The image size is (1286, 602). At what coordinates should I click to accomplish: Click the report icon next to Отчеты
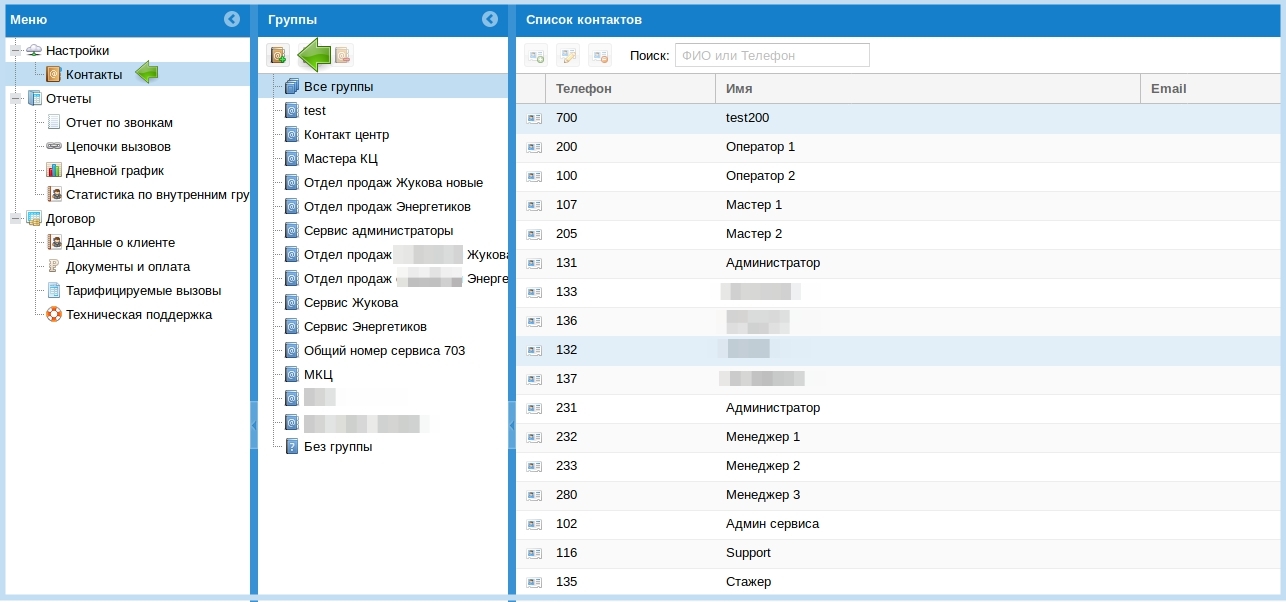(34, 98)
